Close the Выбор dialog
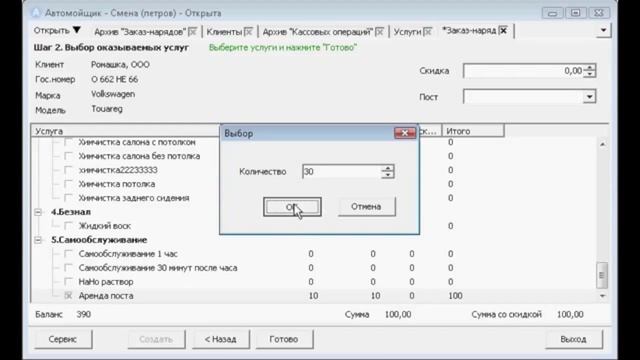 coord(405,133)
